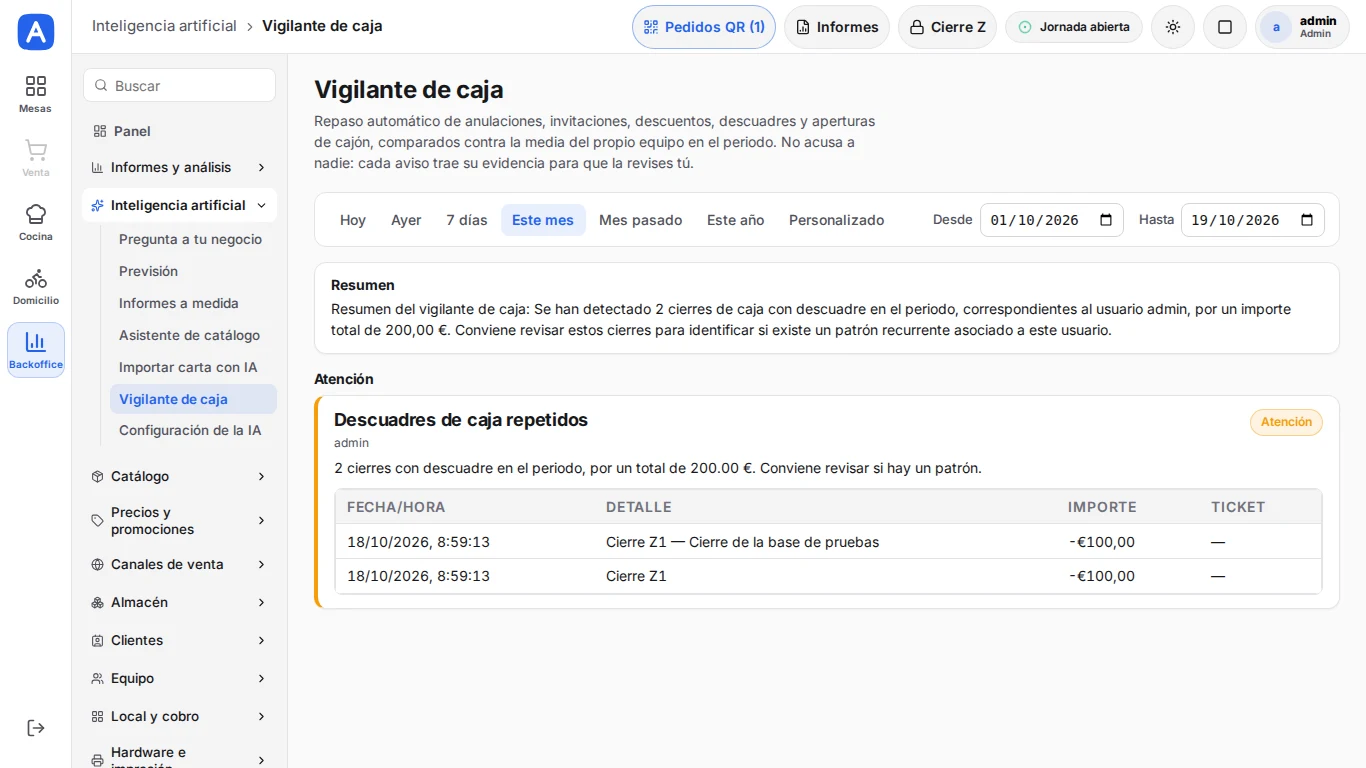Open Asistente de catálogo
Image resolution: width=1366 pixels, height=768 pixels.
(193, 336)
